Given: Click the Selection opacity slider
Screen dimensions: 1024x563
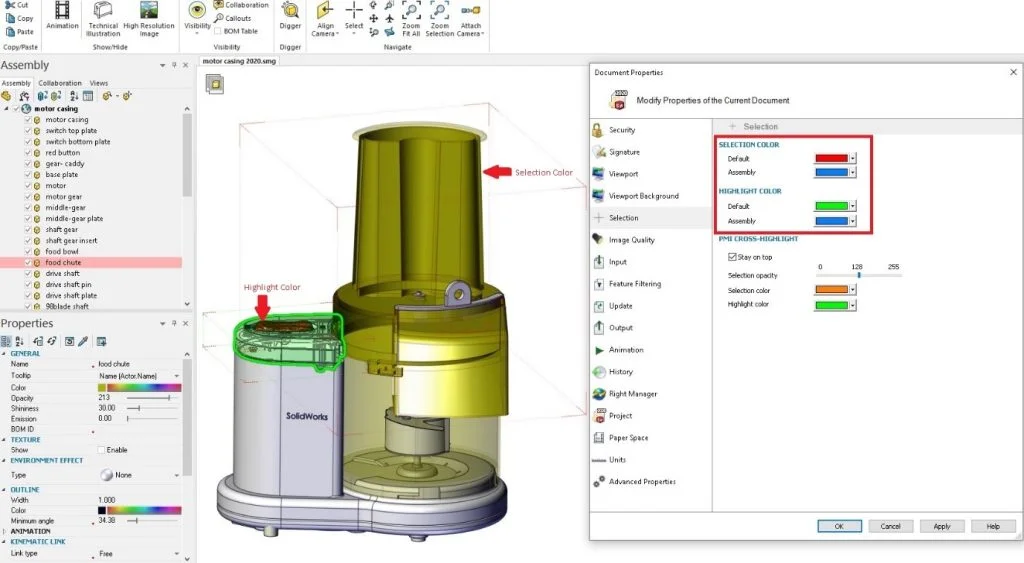Looking at the screenshot, I should tap(859, 275).
